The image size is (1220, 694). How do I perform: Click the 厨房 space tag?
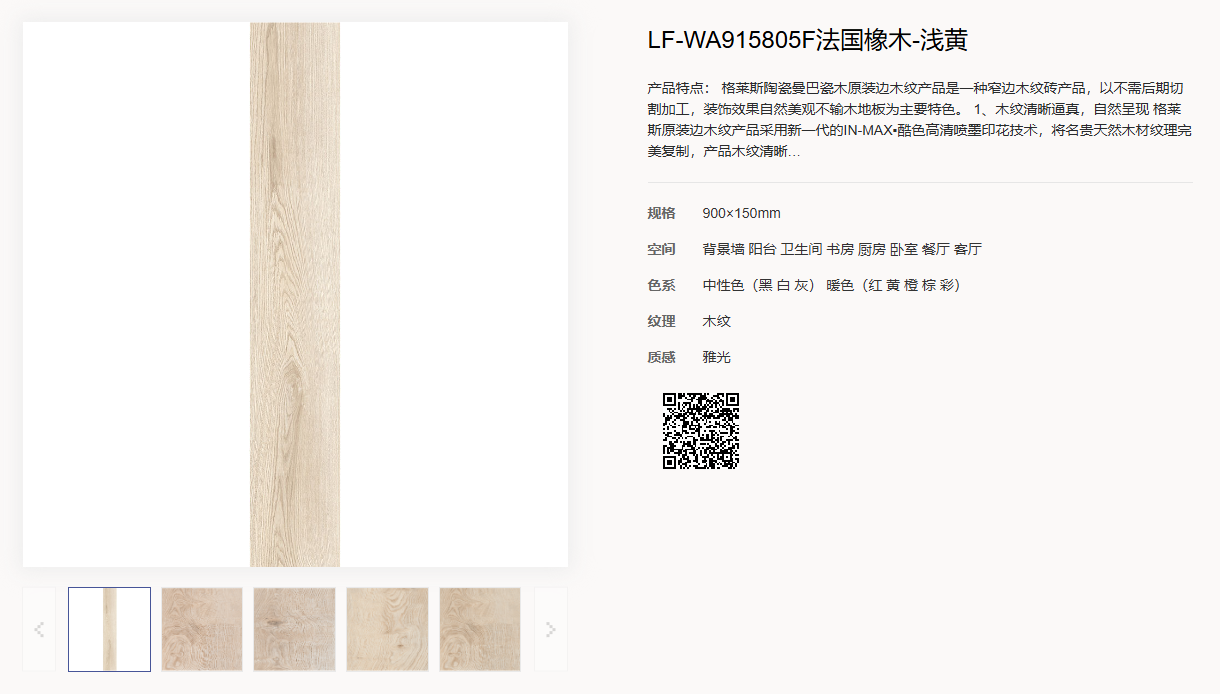(872, 249)
